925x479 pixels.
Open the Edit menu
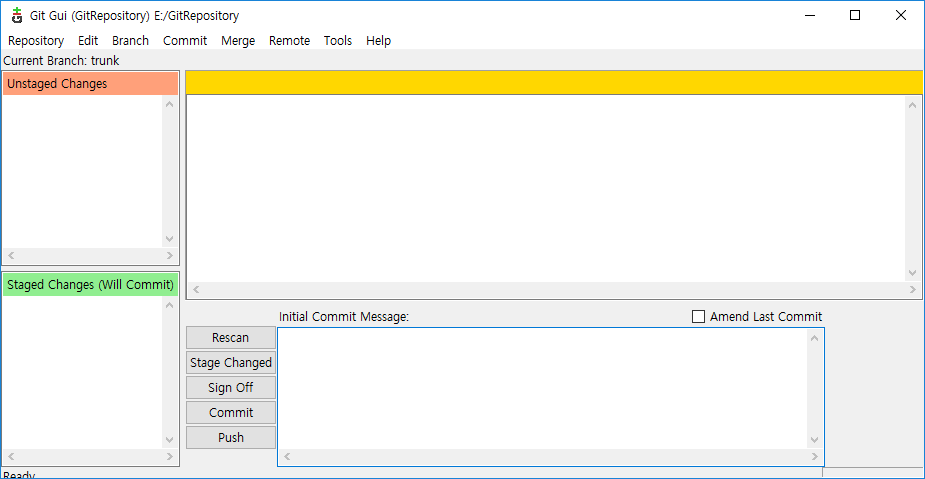coord(88,41)
